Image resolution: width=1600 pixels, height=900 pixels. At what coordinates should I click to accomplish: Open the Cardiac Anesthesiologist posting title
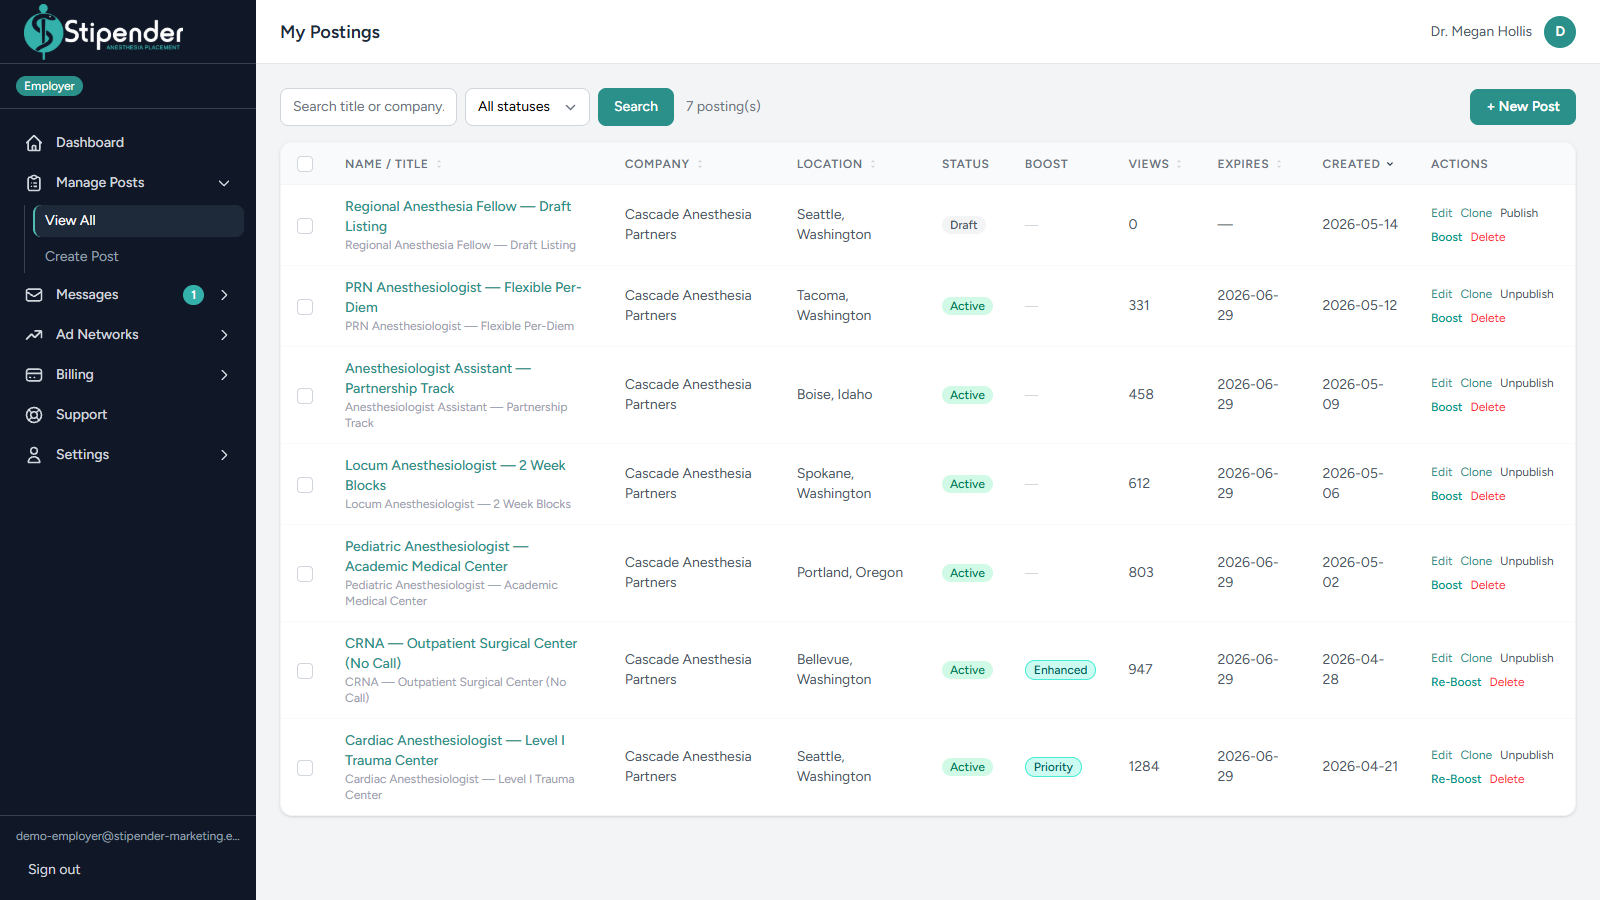pyautogui.click(x=455, y=751)
